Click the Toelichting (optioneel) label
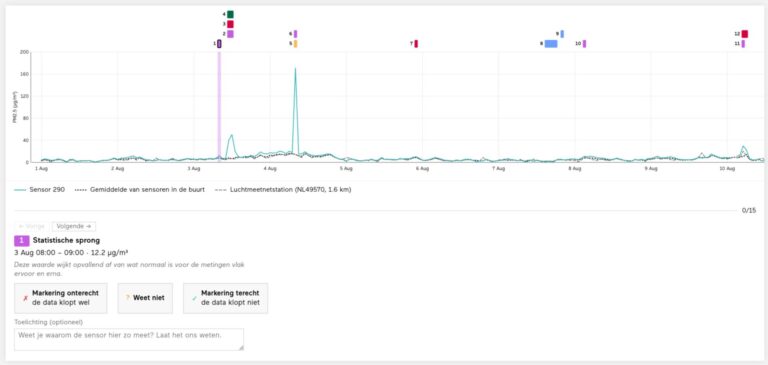This screenshot has width=768, height=365. (x=48, y=322)
